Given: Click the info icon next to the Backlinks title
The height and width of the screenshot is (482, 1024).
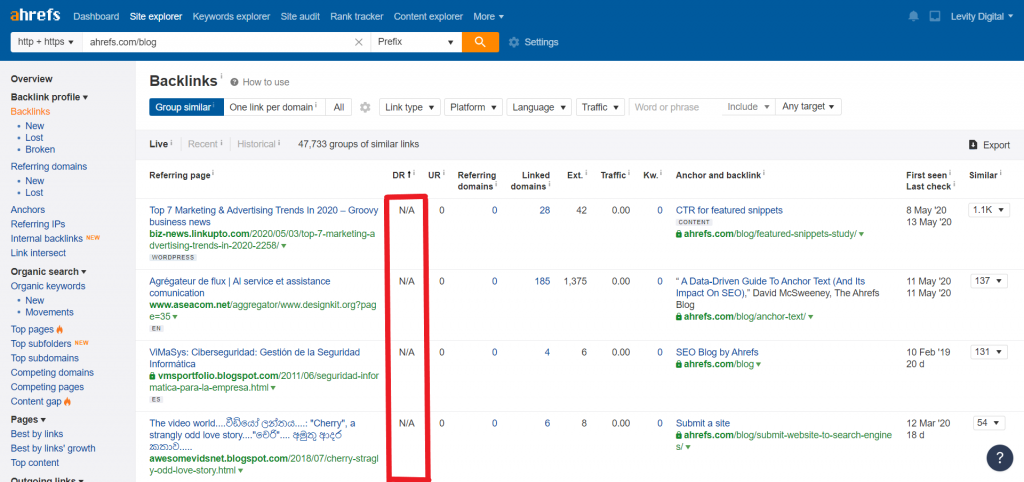Looking at the screenshot, I should [x=221, y=76].
